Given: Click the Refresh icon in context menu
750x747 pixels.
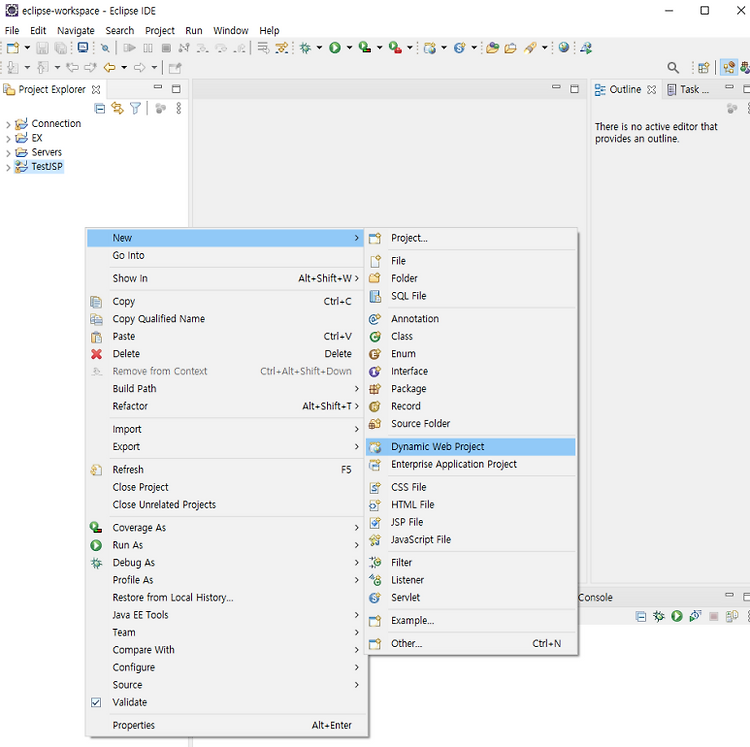Looking at the screenshot, I should tap(96, 470).
